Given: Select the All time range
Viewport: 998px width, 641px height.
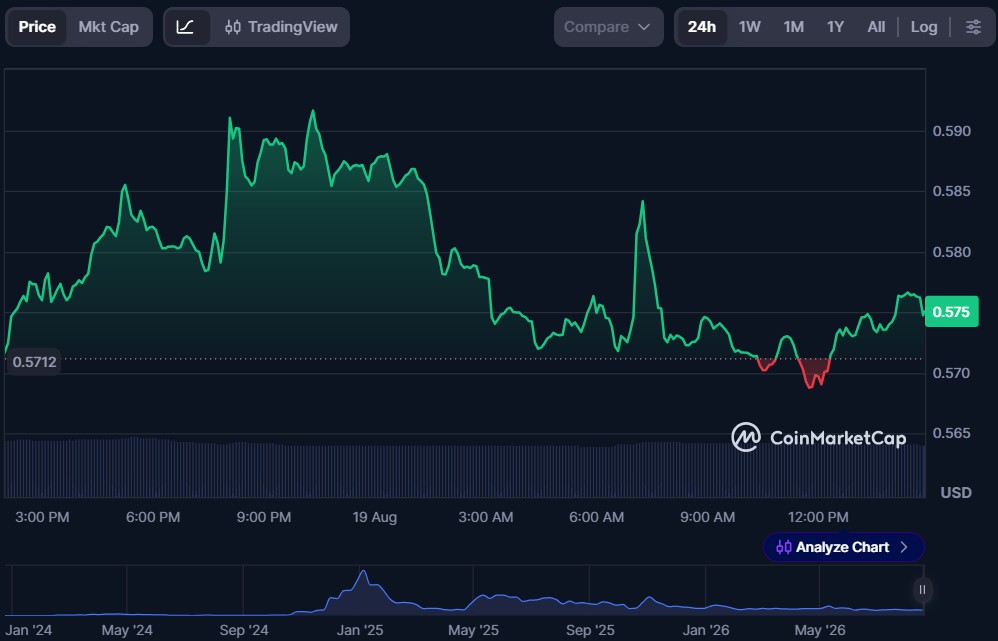Looking at the screenshot, I should coord(876,27).
